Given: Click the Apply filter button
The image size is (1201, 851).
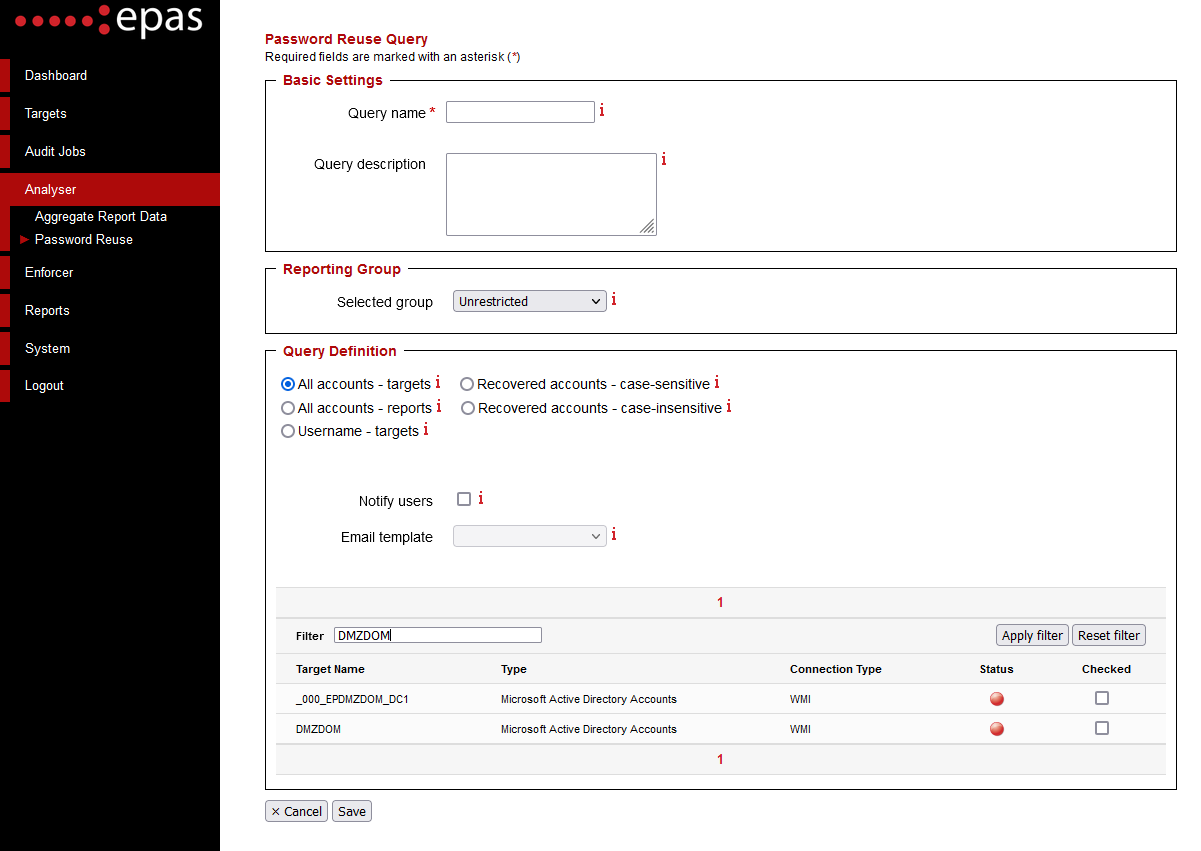Looking at the screenshot, I should point(1031,634).
